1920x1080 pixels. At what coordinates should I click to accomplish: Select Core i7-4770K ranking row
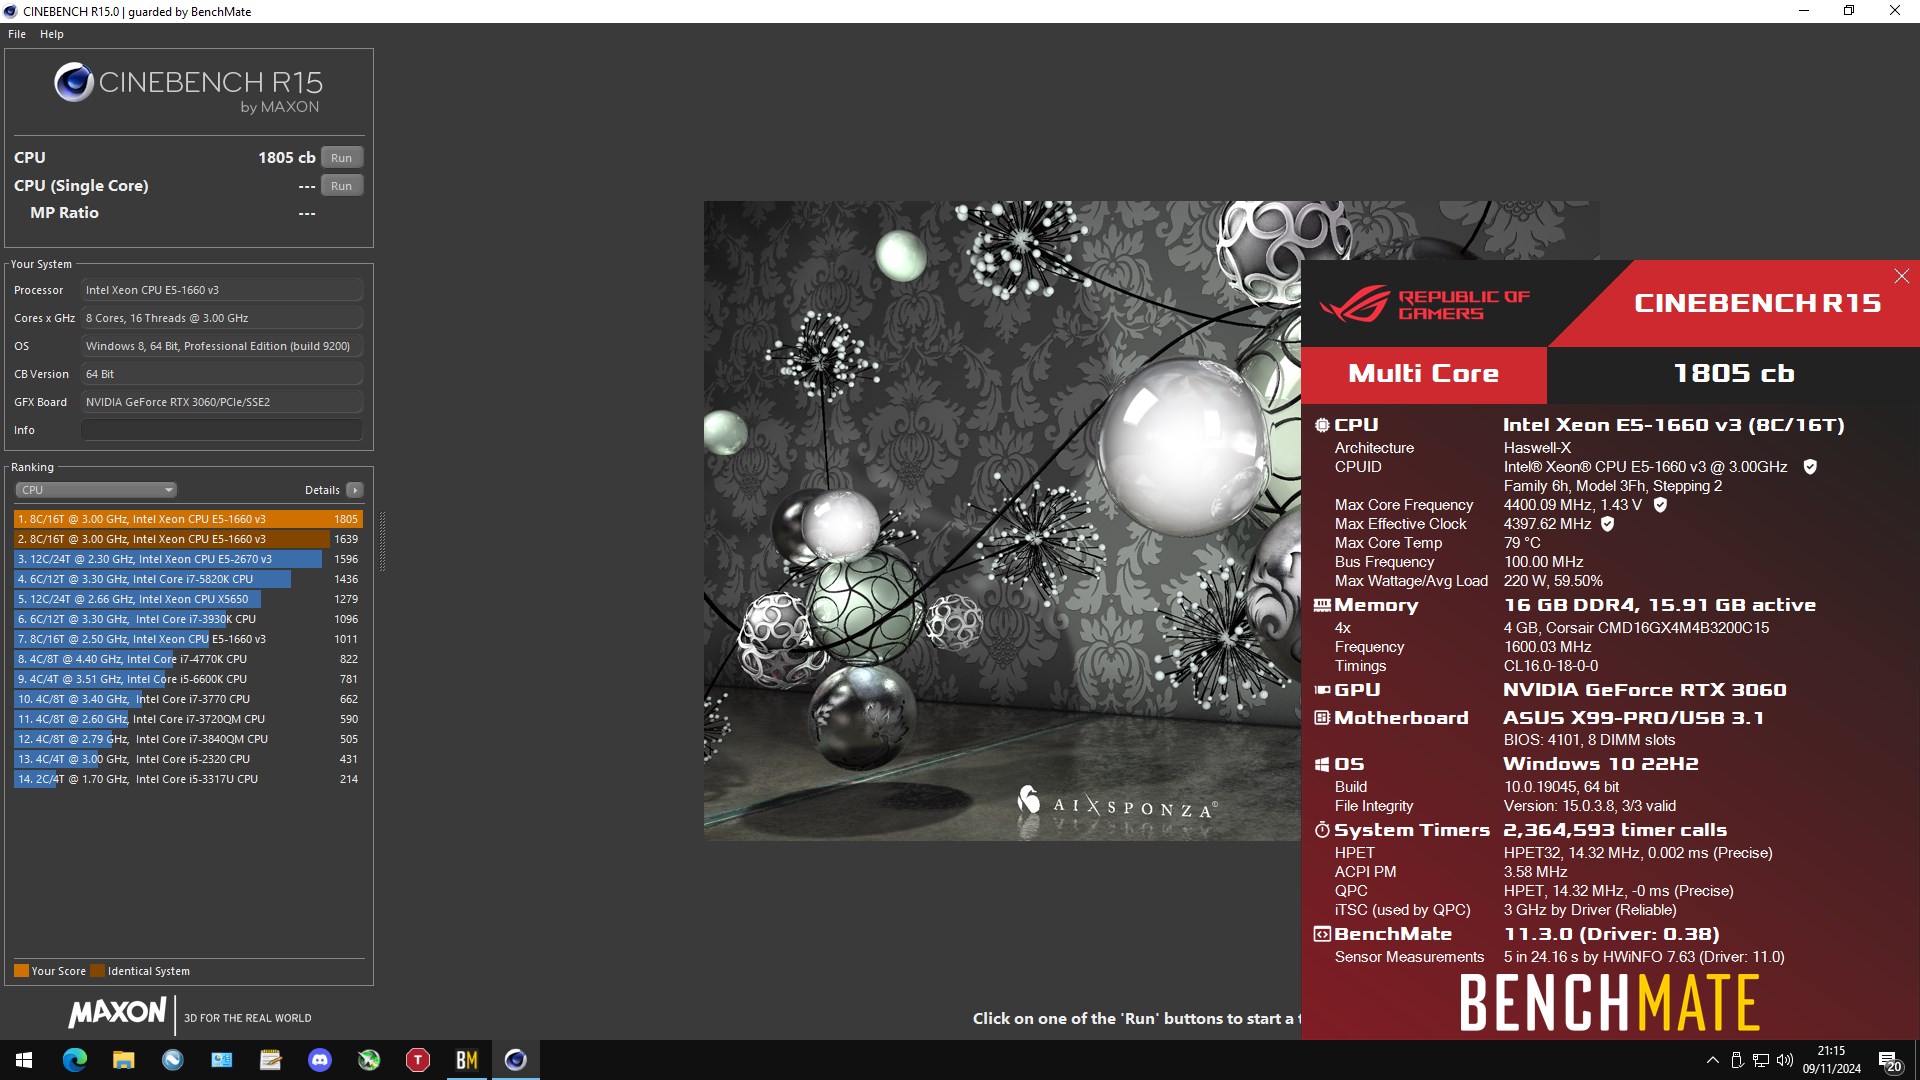point(188,659)
